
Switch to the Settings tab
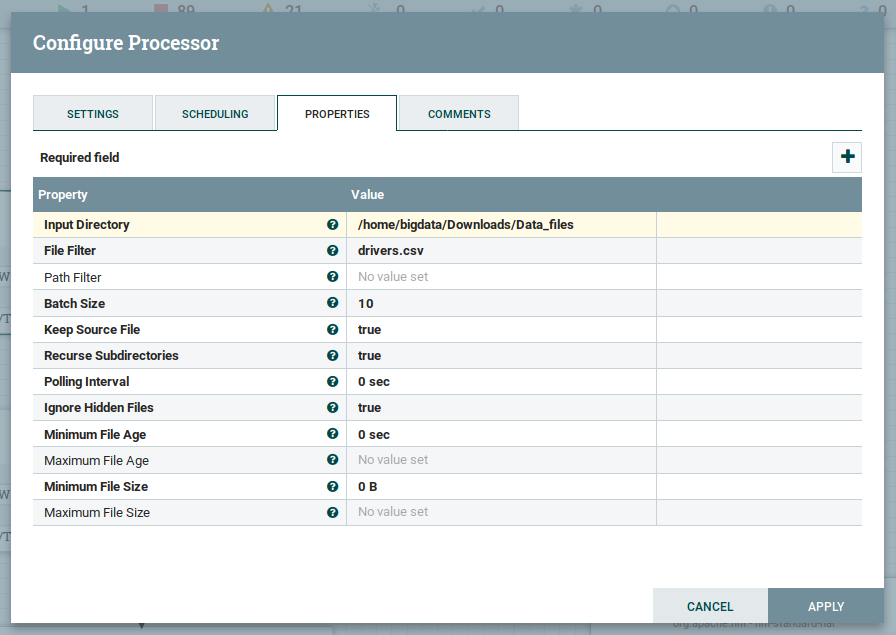(93, 114)
